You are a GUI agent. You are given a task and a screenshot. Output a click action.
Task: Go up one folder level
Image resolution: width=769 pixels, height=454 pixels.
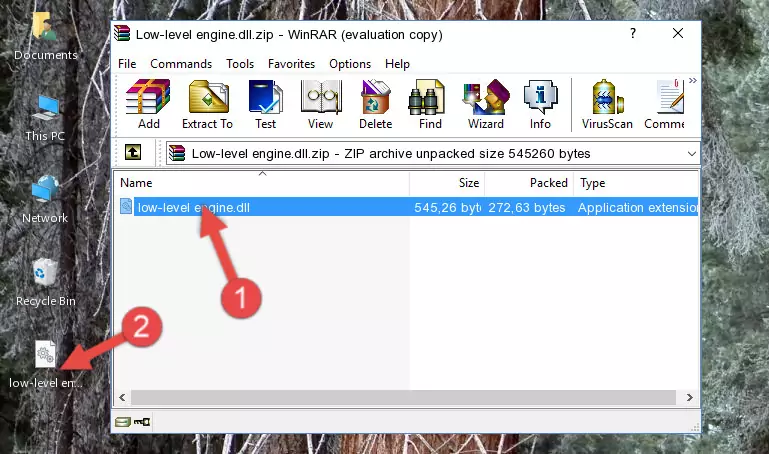pyautogui.click(x=133, y=152)
